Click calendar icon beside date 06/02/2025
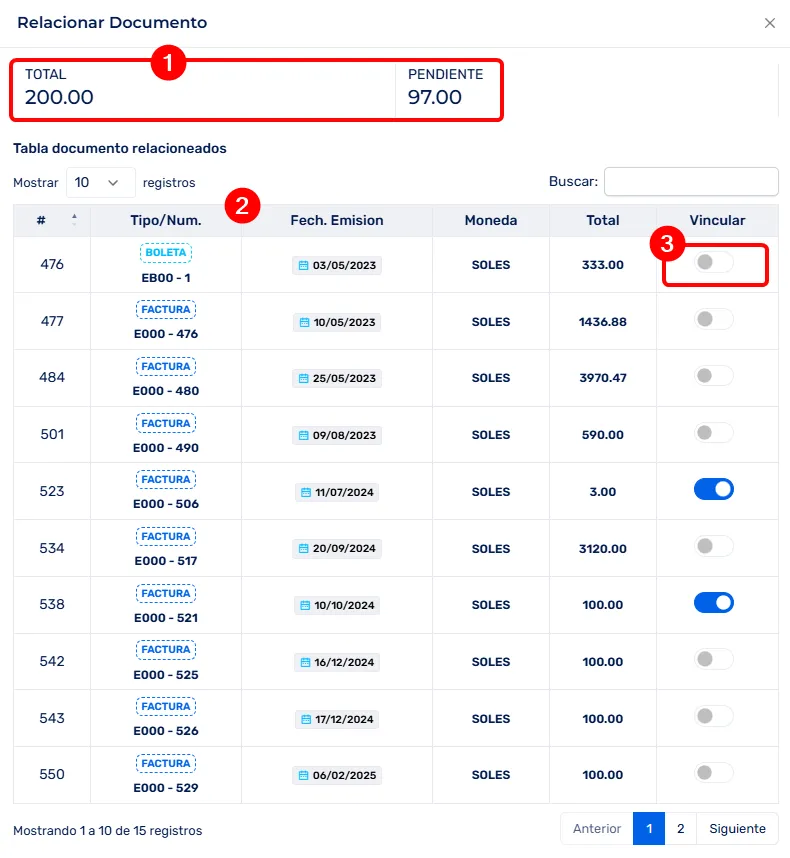The width and height of the screenshot is (790, 858). 304,775
